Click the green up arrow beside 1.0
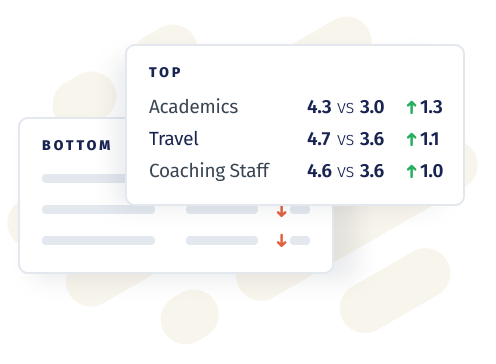The width and height of the screenshot is (496, 364). point(411,171)
